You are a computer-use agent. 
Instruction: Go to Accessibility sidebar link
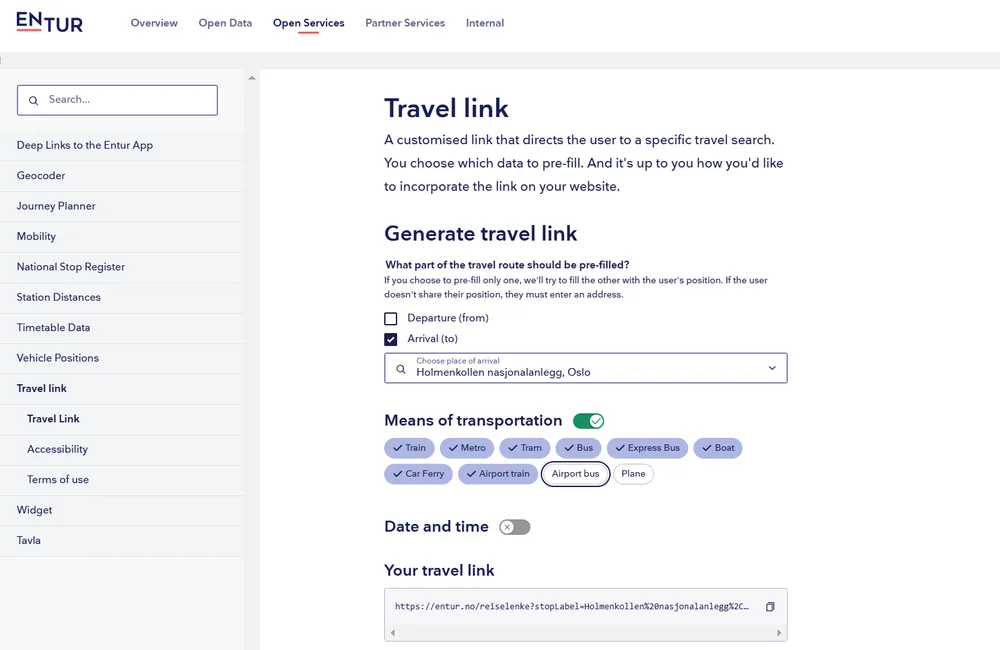57,449
